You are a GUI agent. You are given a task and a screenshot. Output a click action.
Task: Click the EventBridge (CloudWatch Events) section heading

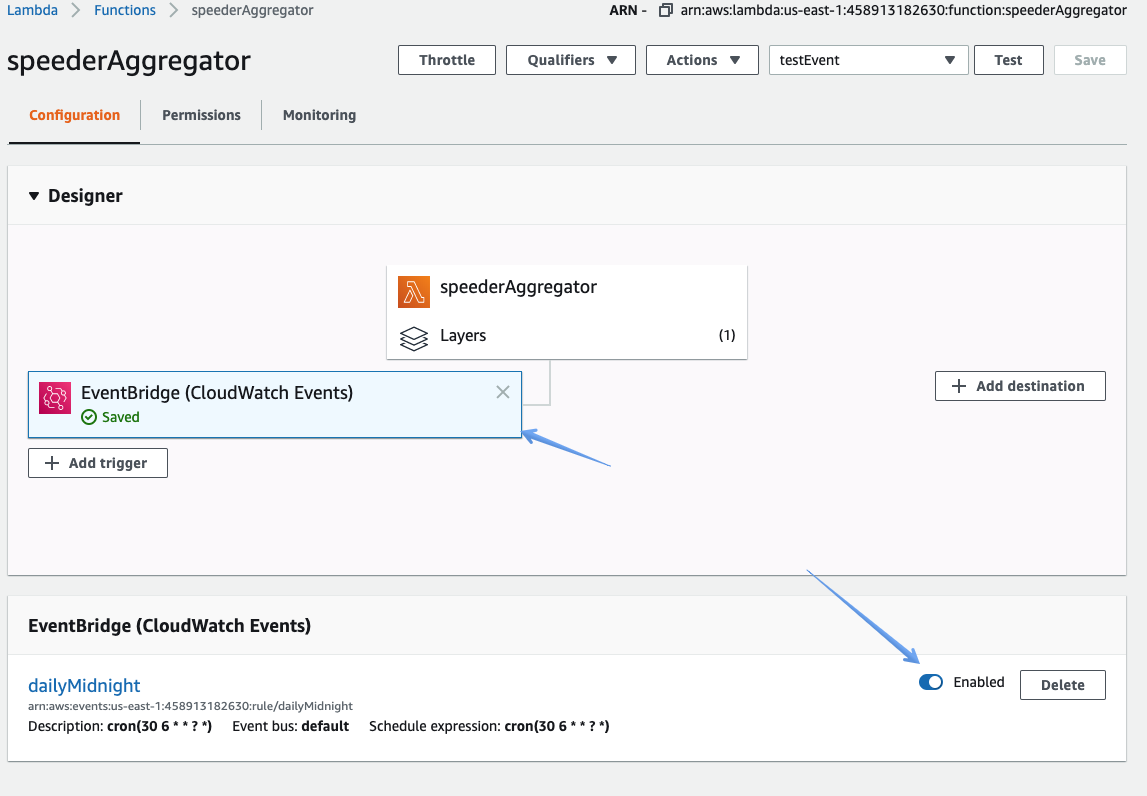[x=170, y=626]
